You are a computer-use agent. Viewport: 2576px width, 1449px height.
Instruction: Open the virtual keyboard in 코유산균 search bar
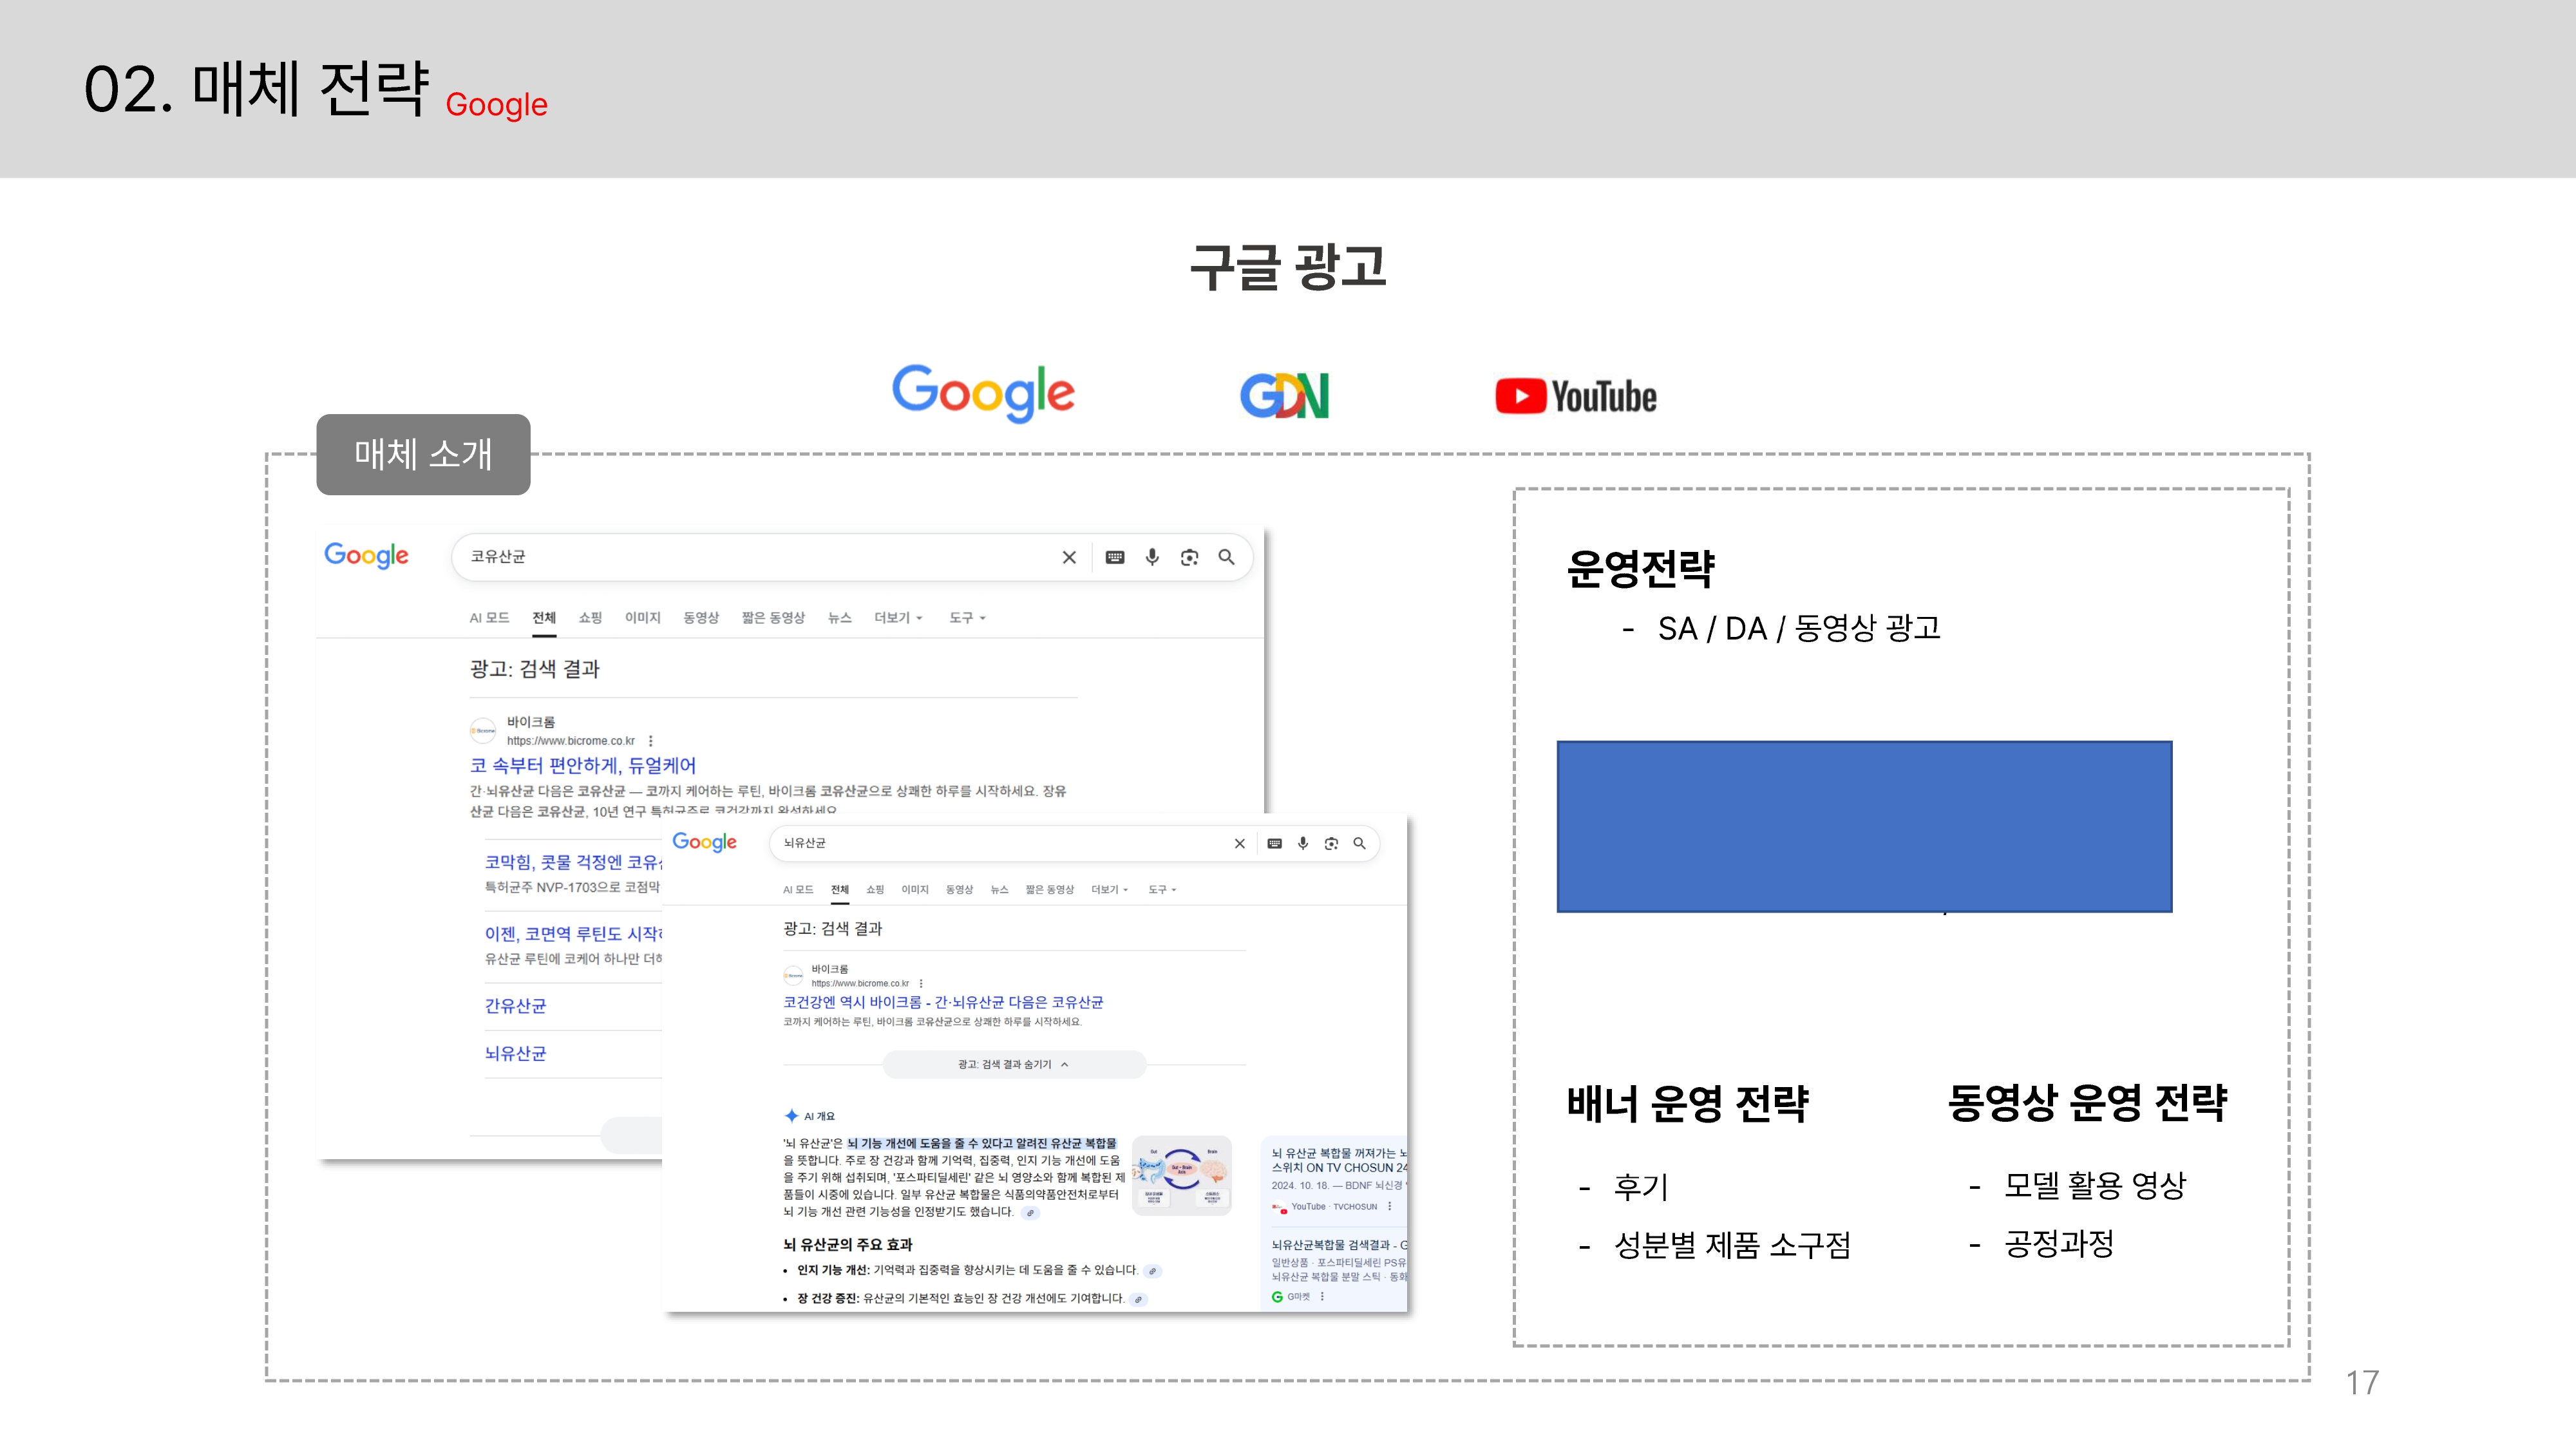point(1115,557)
